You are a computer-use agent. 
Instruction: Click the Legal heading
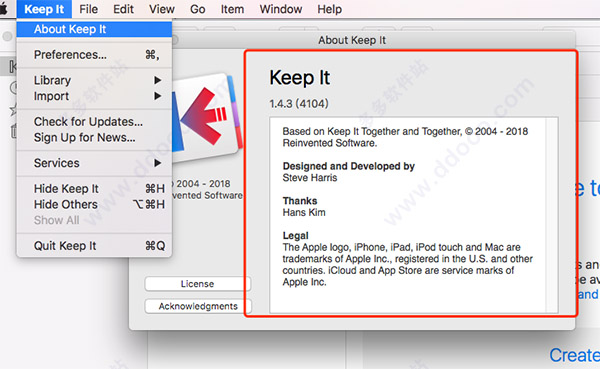(295, 235)
